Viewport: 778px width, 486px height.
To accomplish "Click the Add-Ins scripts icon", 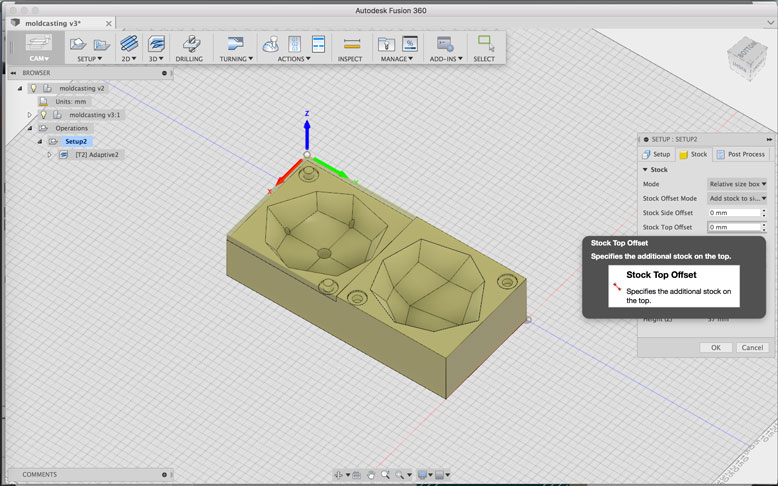I will tap(445, 44).
